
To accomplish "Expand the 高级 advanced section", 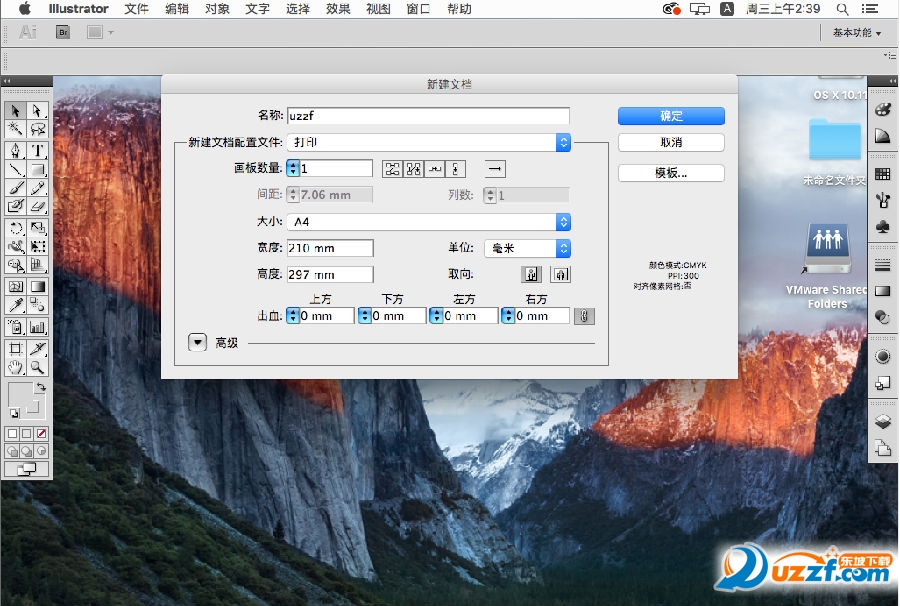I will pyautogui.click(x=198, y=342).
